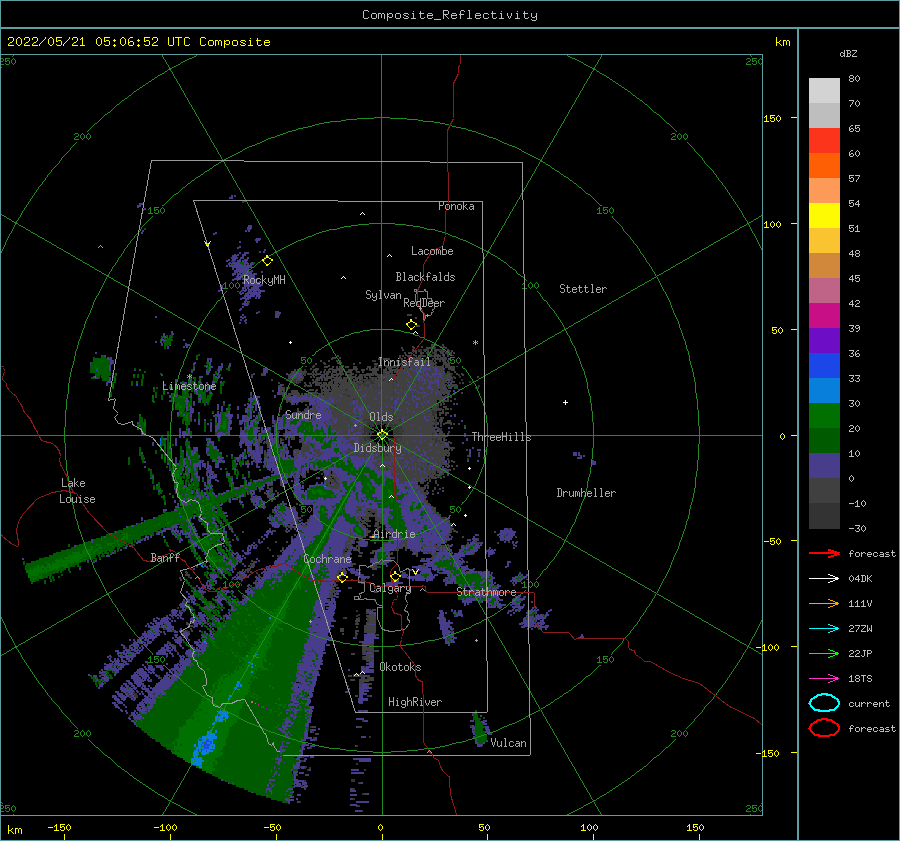Click the Banff town label

click(x=165, y=557)
